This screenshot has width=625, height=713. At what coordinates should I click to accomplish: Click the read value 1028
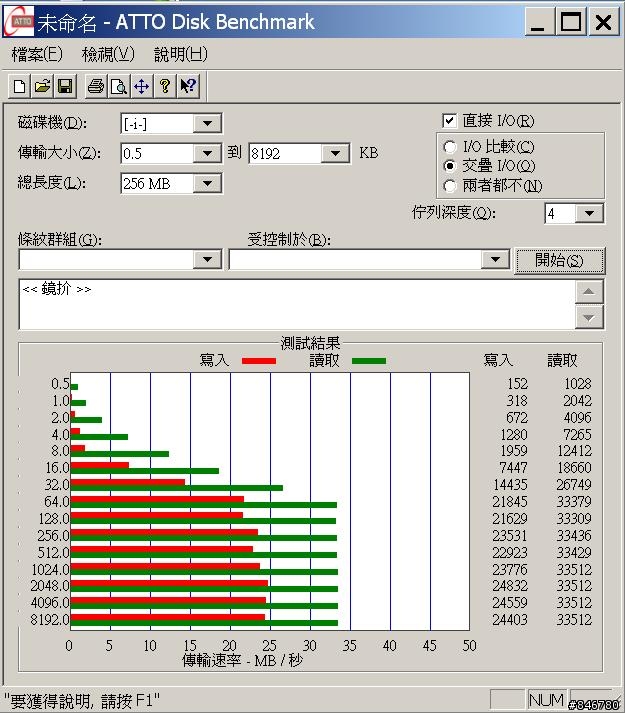(578, 384)
